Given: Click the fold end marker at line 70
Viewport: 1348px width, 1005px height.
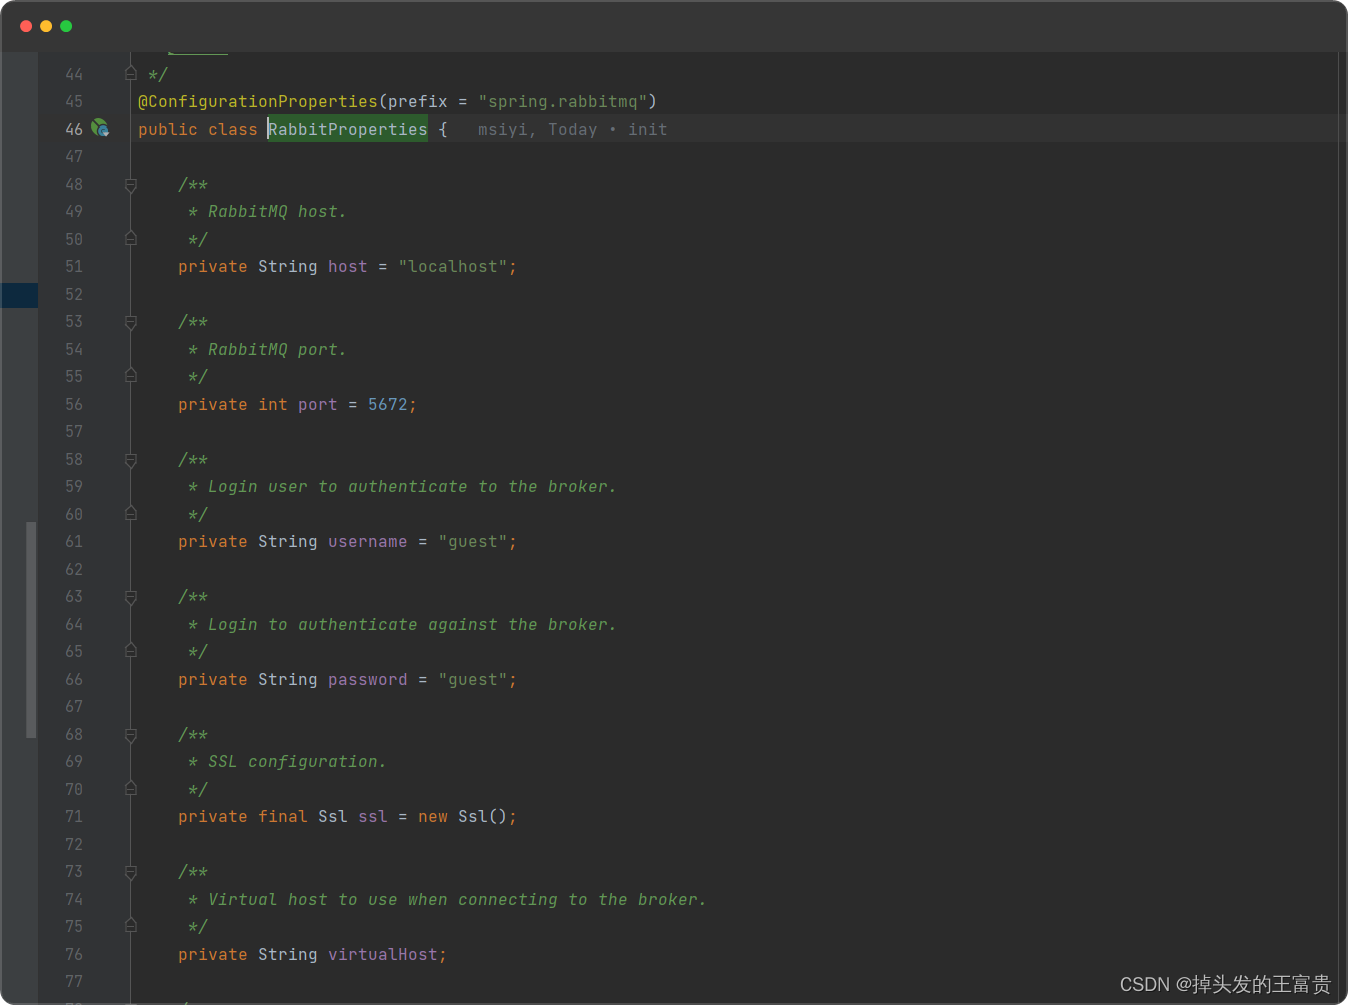Looking at the screenshot, I should pyautogui.click(x=131, y=788).
